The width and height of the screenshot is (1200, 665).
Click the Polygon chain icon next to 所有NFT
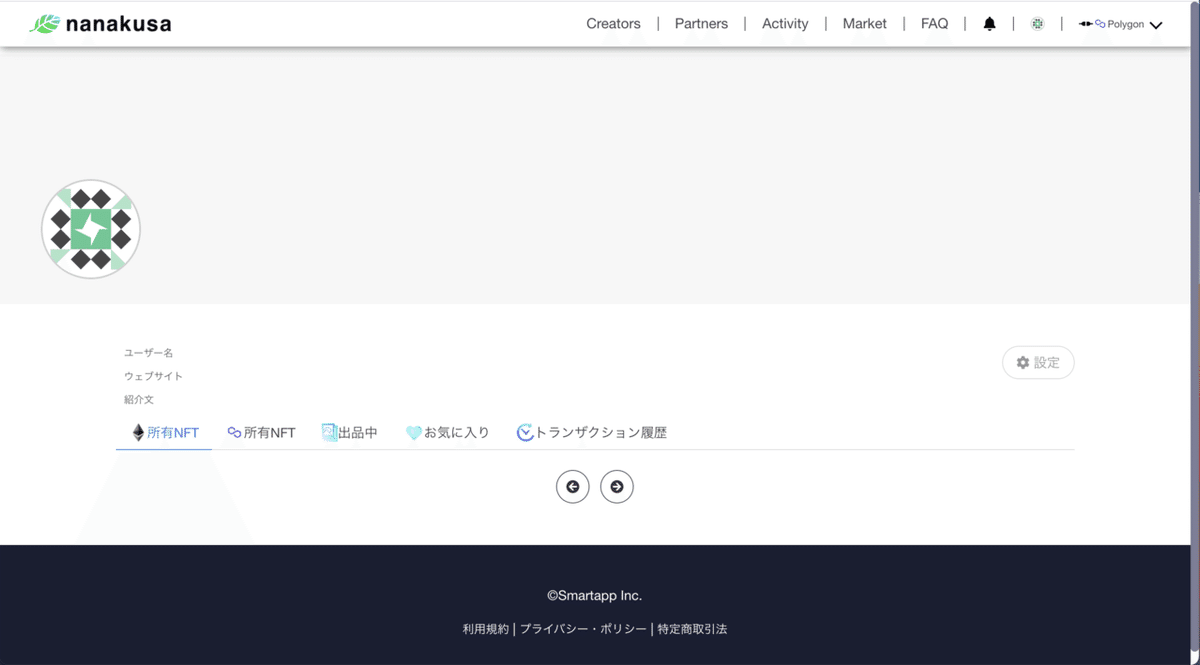tap(233, 431)
